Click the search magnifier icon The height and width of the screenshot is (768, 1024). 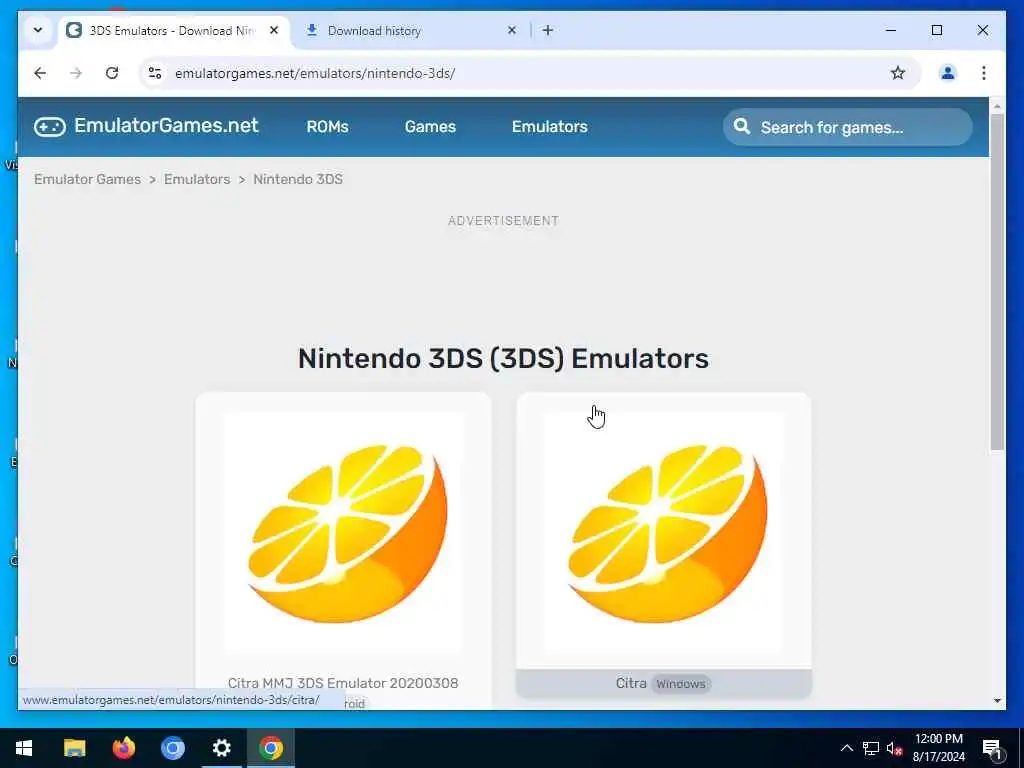(742, 126)
